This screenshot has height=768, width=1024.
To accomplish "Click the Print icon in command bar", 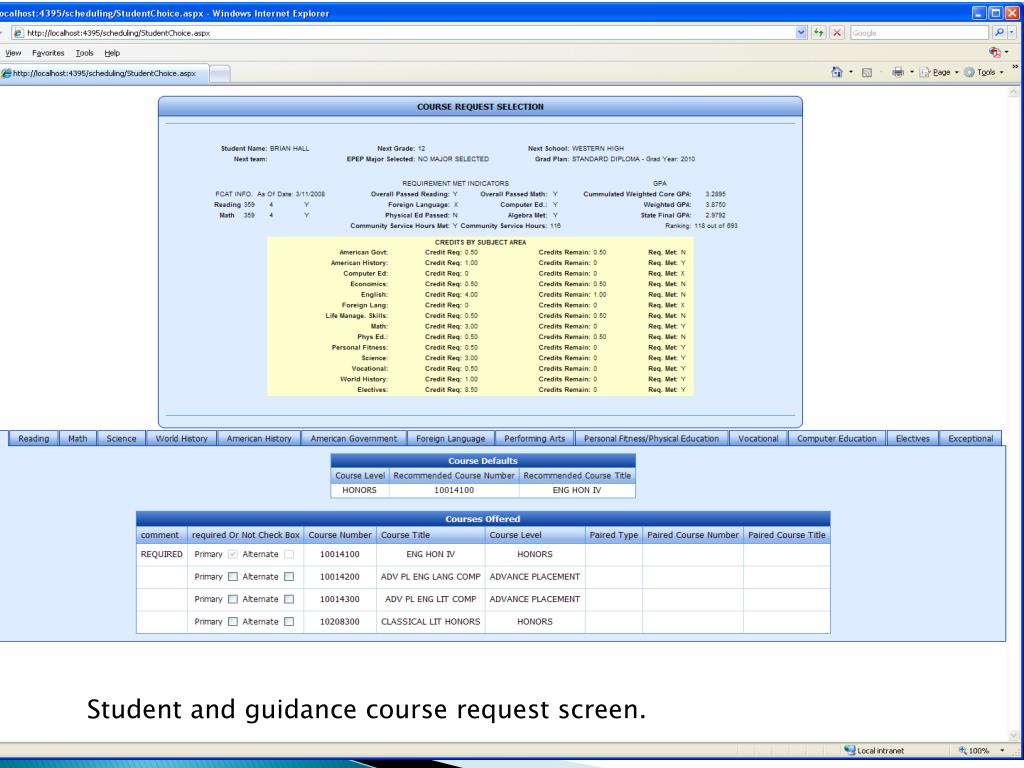I will point(898,72).
